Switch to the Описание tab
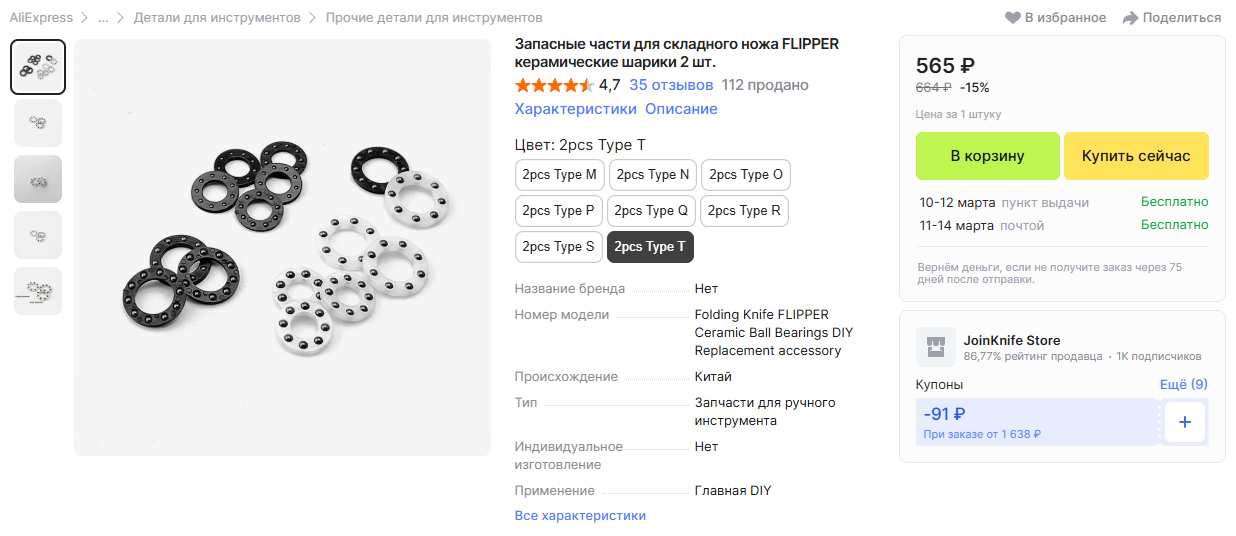The height and width of the screenshot is (536, 1236). tap(681, 109)
